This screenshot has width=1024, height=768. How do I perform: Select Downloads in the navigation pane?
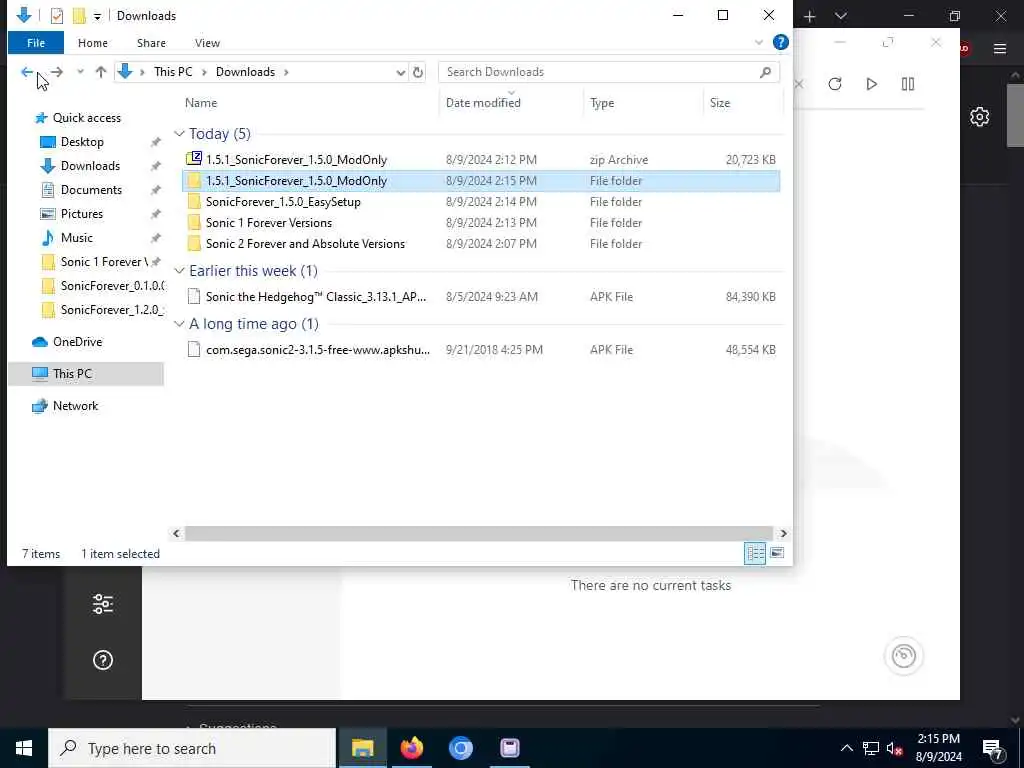click(x=90, y=166)
